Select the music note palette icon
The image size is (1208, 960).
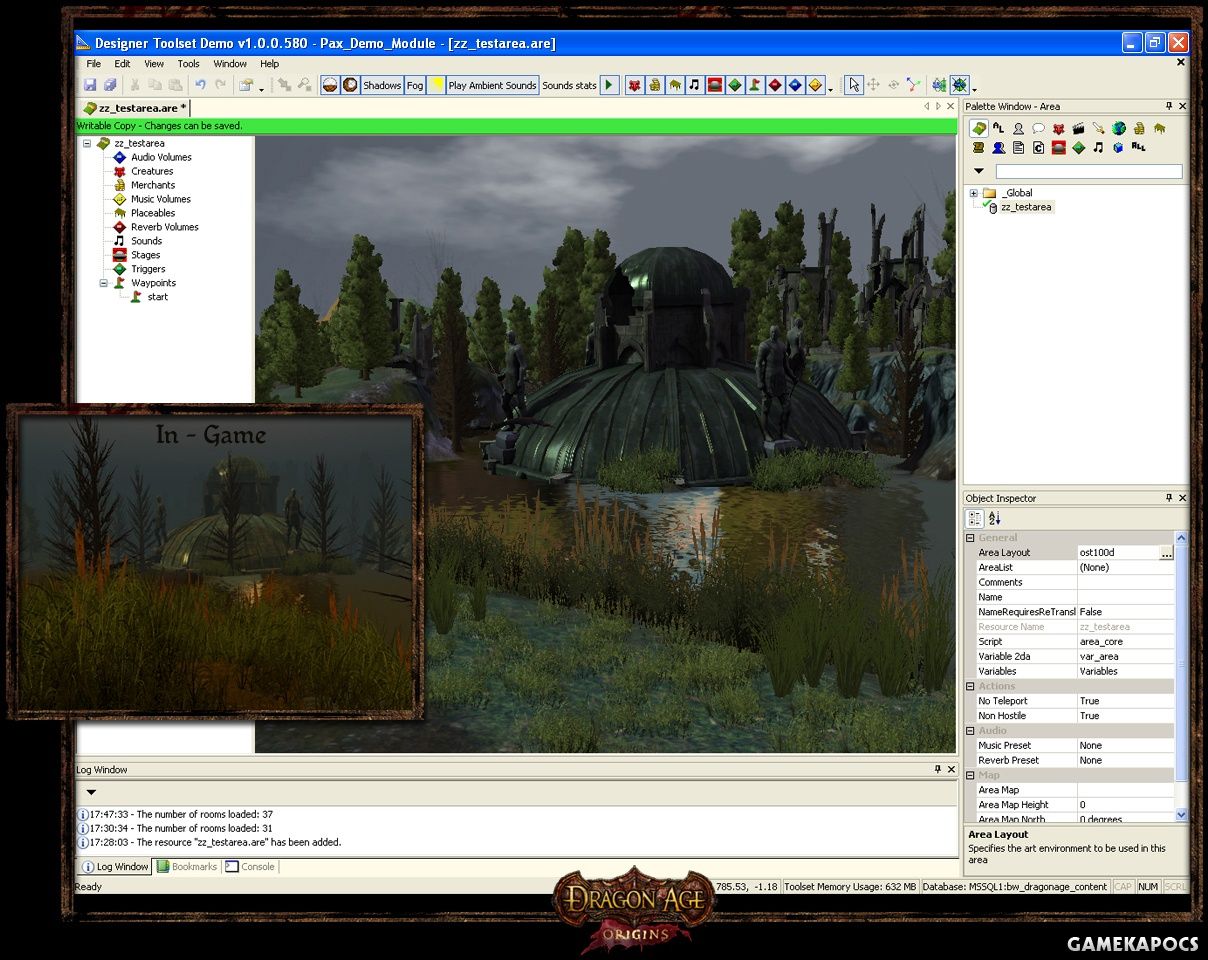(1098, 148)
